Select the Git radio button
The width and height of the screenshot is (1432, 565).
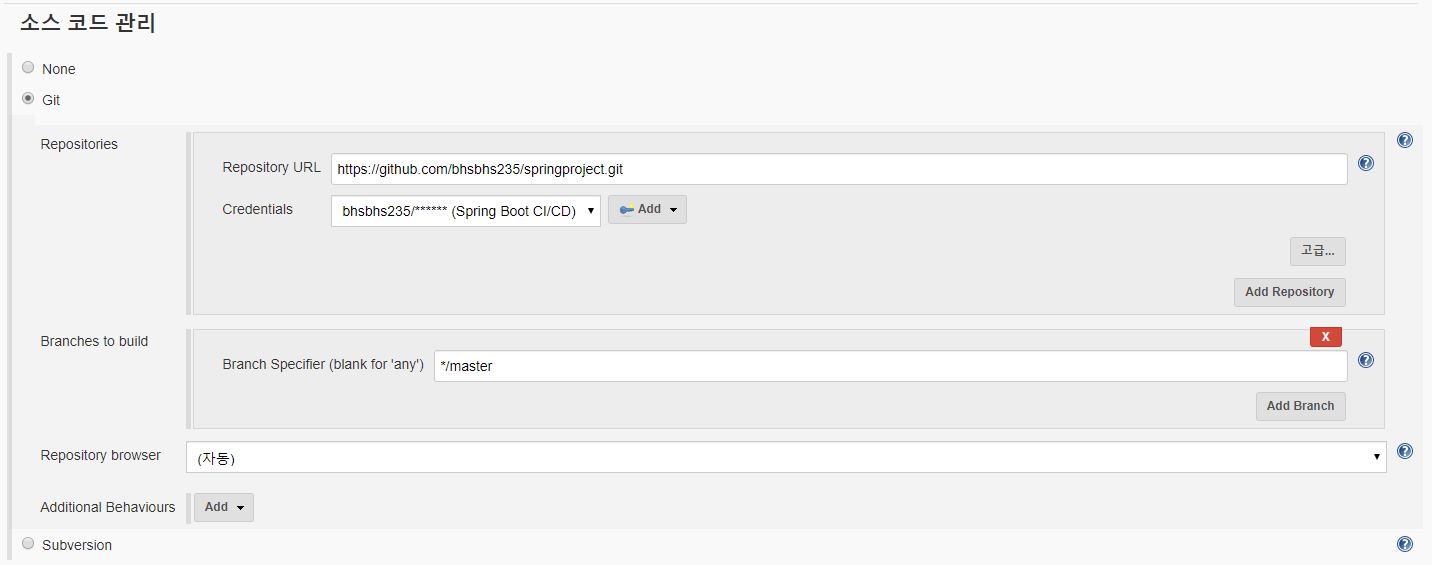point(28,99)
